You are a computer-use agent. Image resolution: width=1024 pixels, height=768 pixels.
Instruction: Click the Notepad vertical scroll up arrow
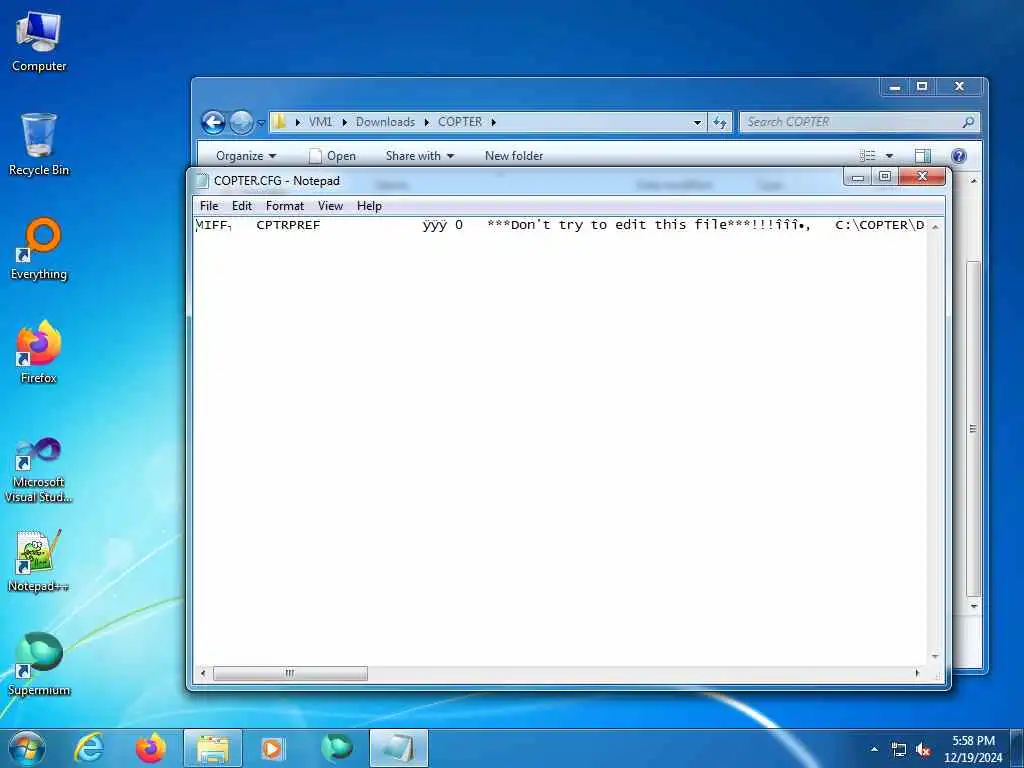coord(935,227)
